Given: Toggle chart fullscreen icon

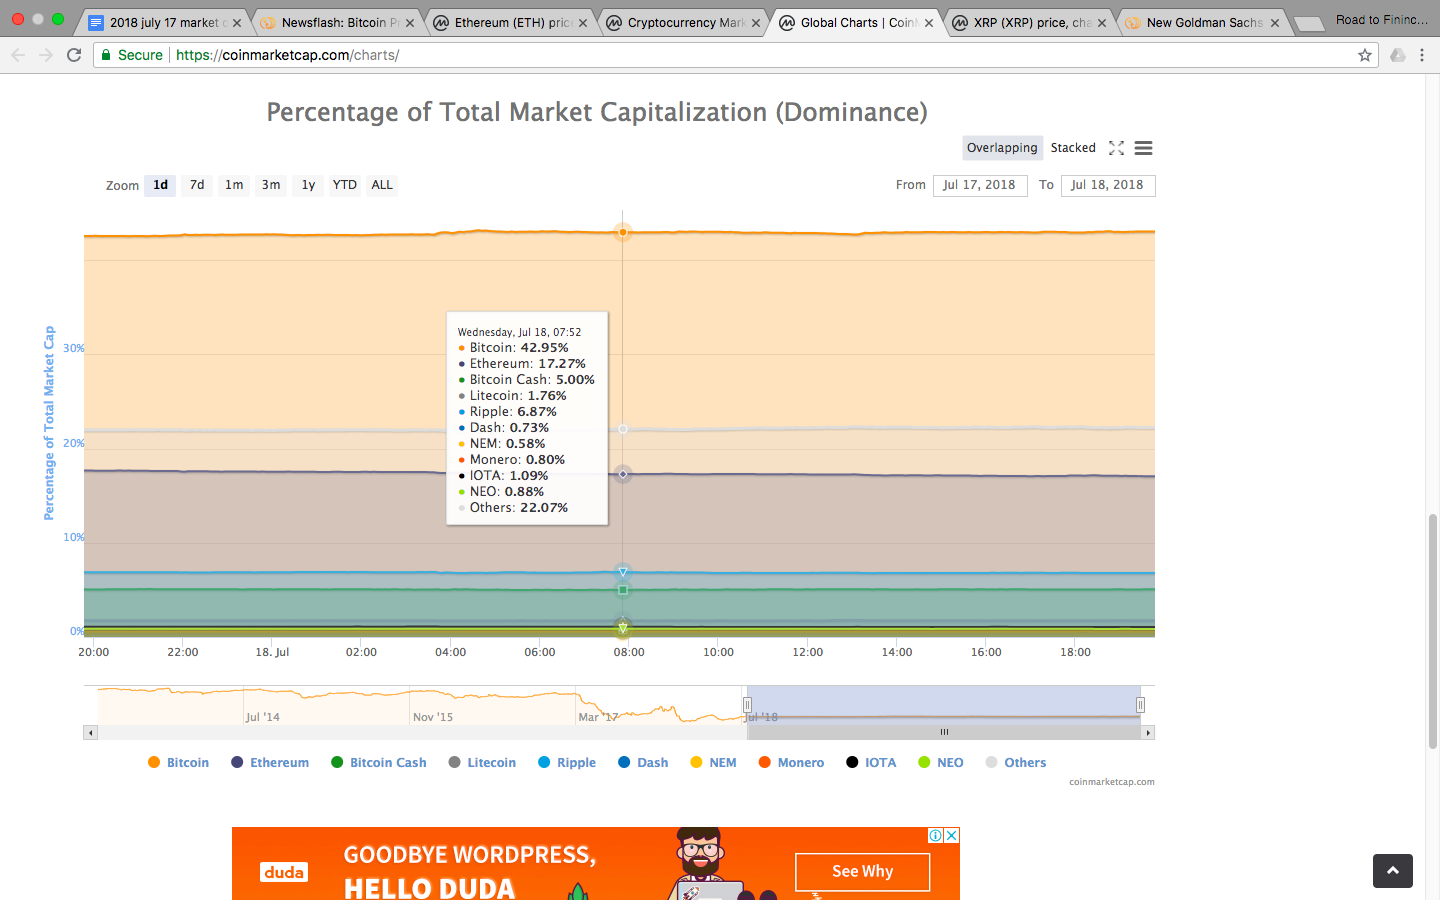Looking at the screenshot, I should point(1117,148).
